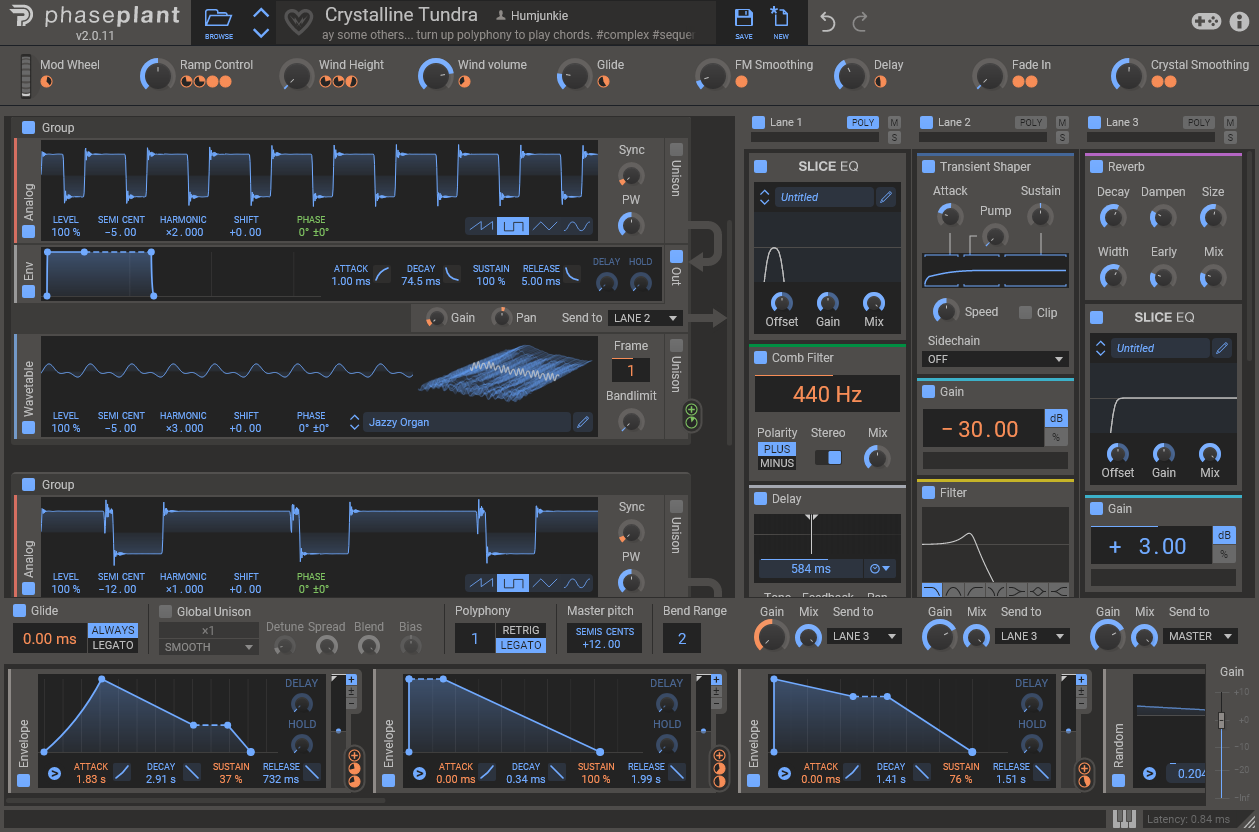Viewport: 1259px width, 832px height.
Task: Open the Sidechain OFF dropdown
Action: tap(996, 359)
